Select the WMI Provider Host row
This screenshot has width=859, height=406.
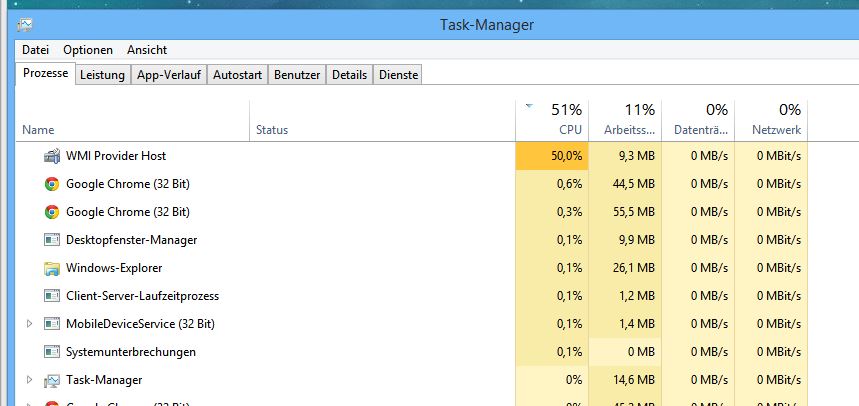tap(412, 156)
